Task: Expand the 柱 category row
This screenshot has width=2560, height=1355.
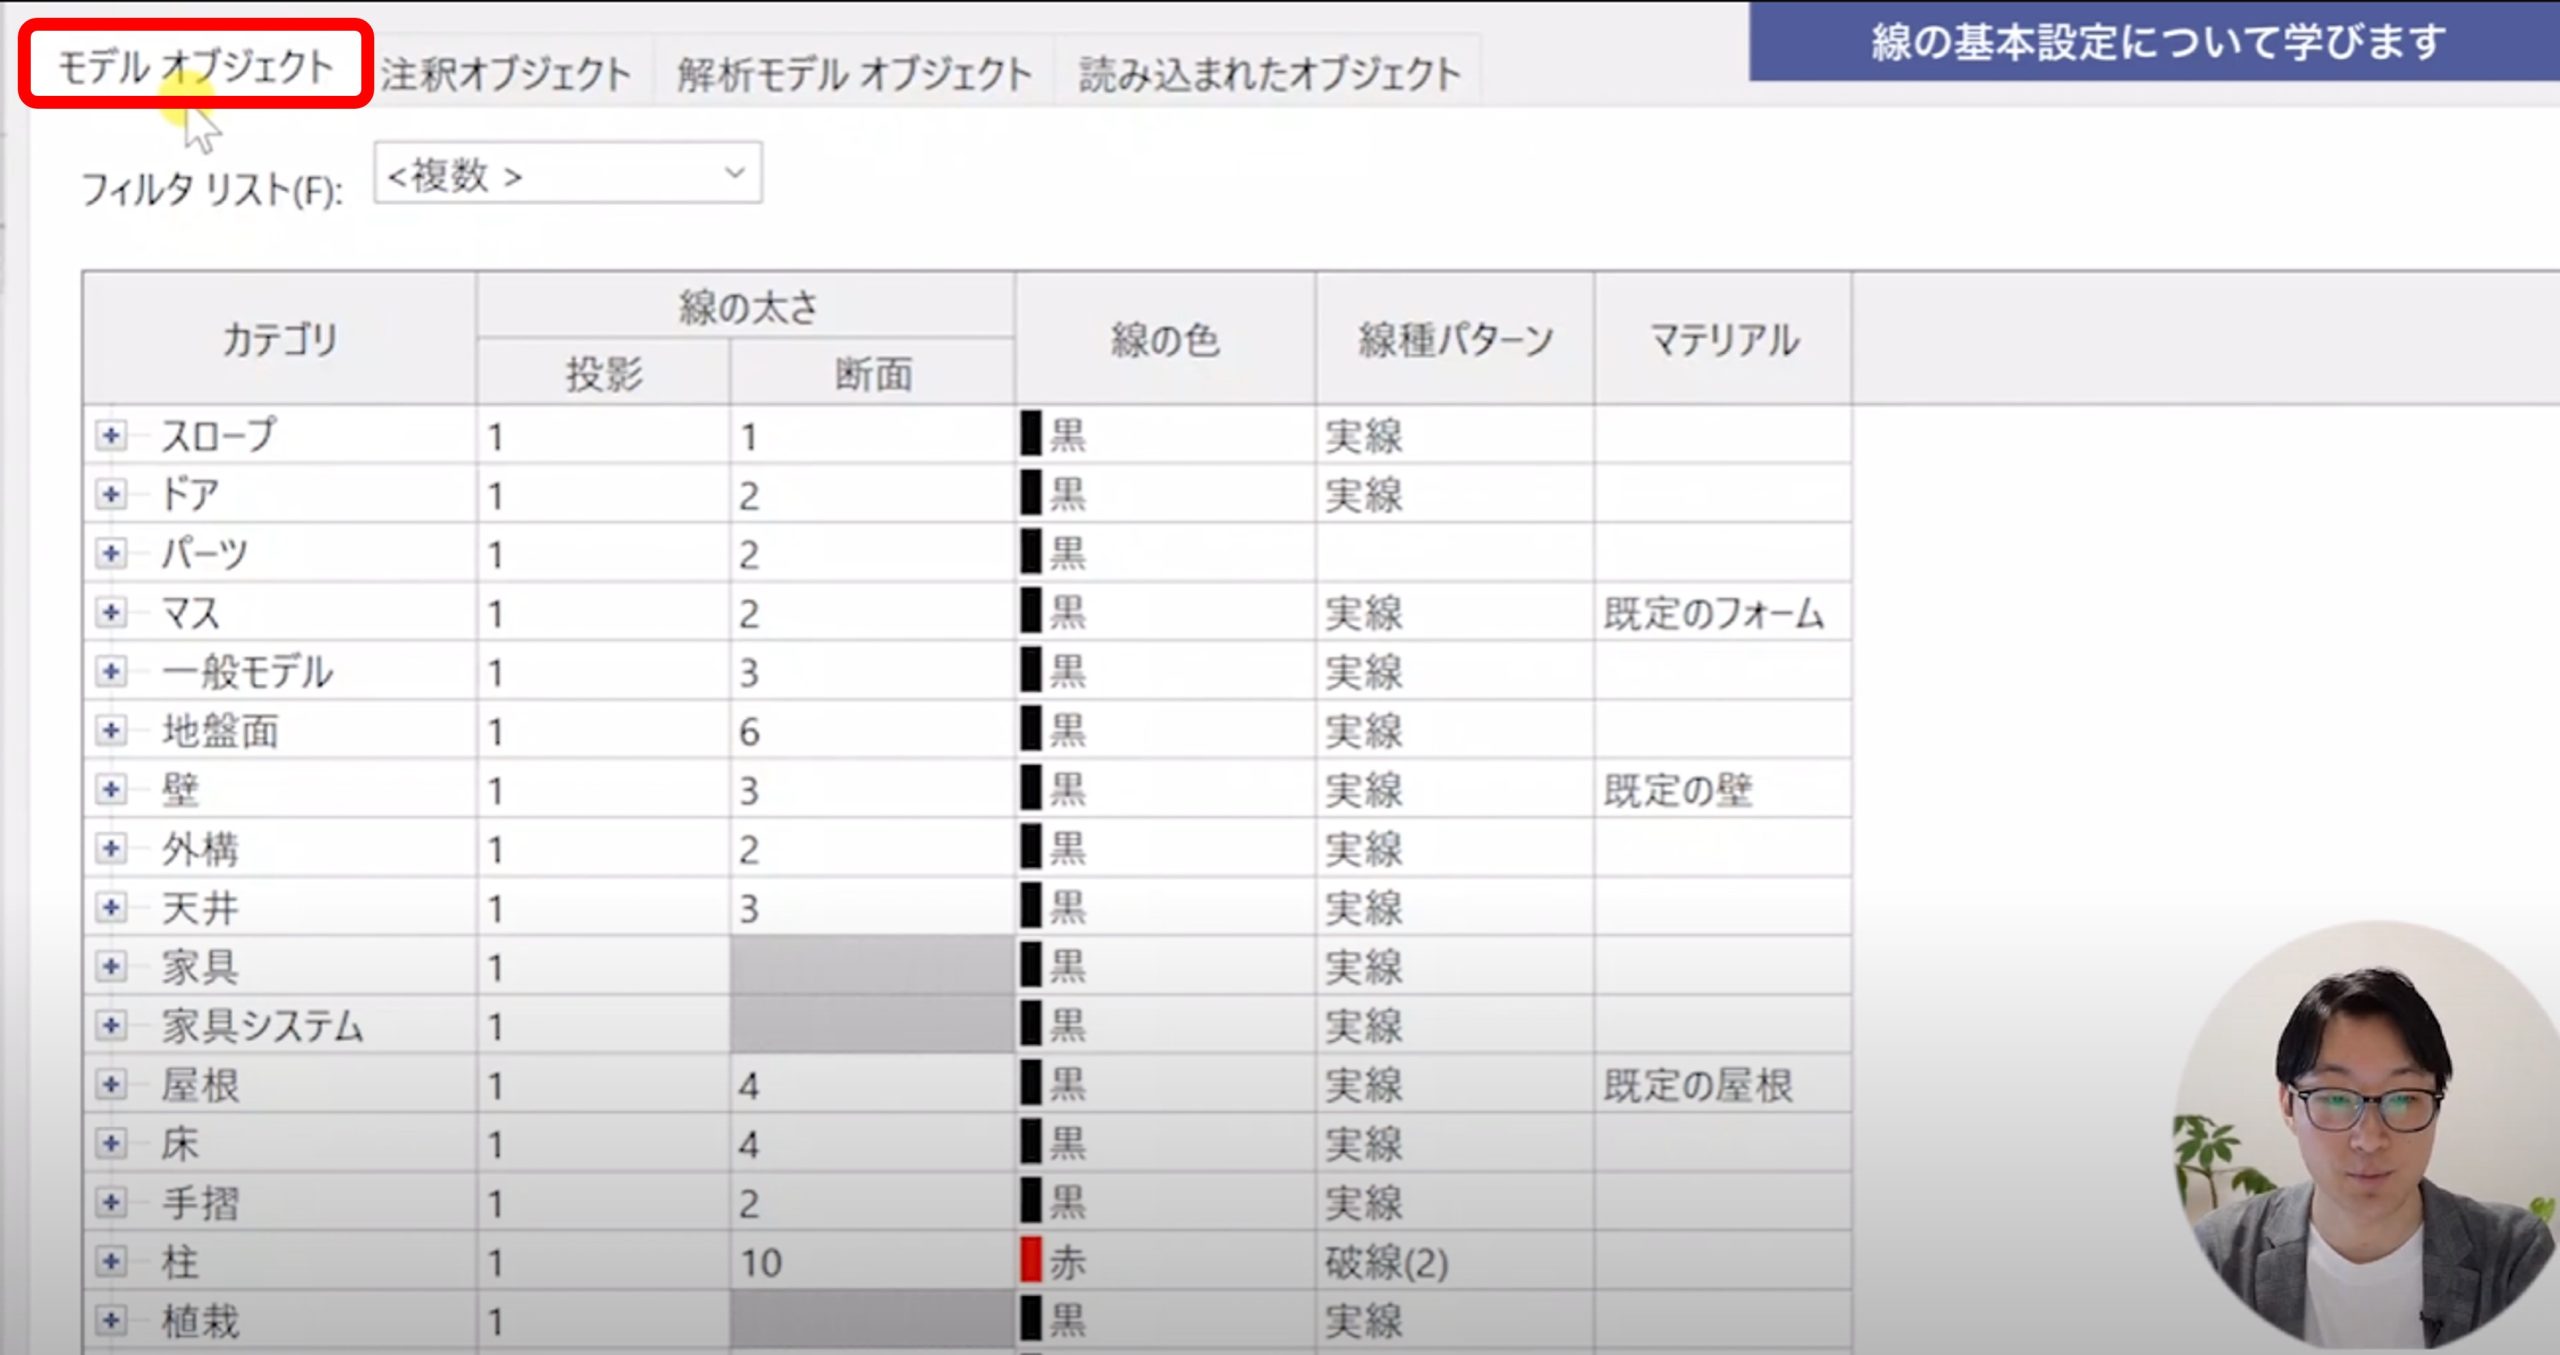Action: [111, 1261]
